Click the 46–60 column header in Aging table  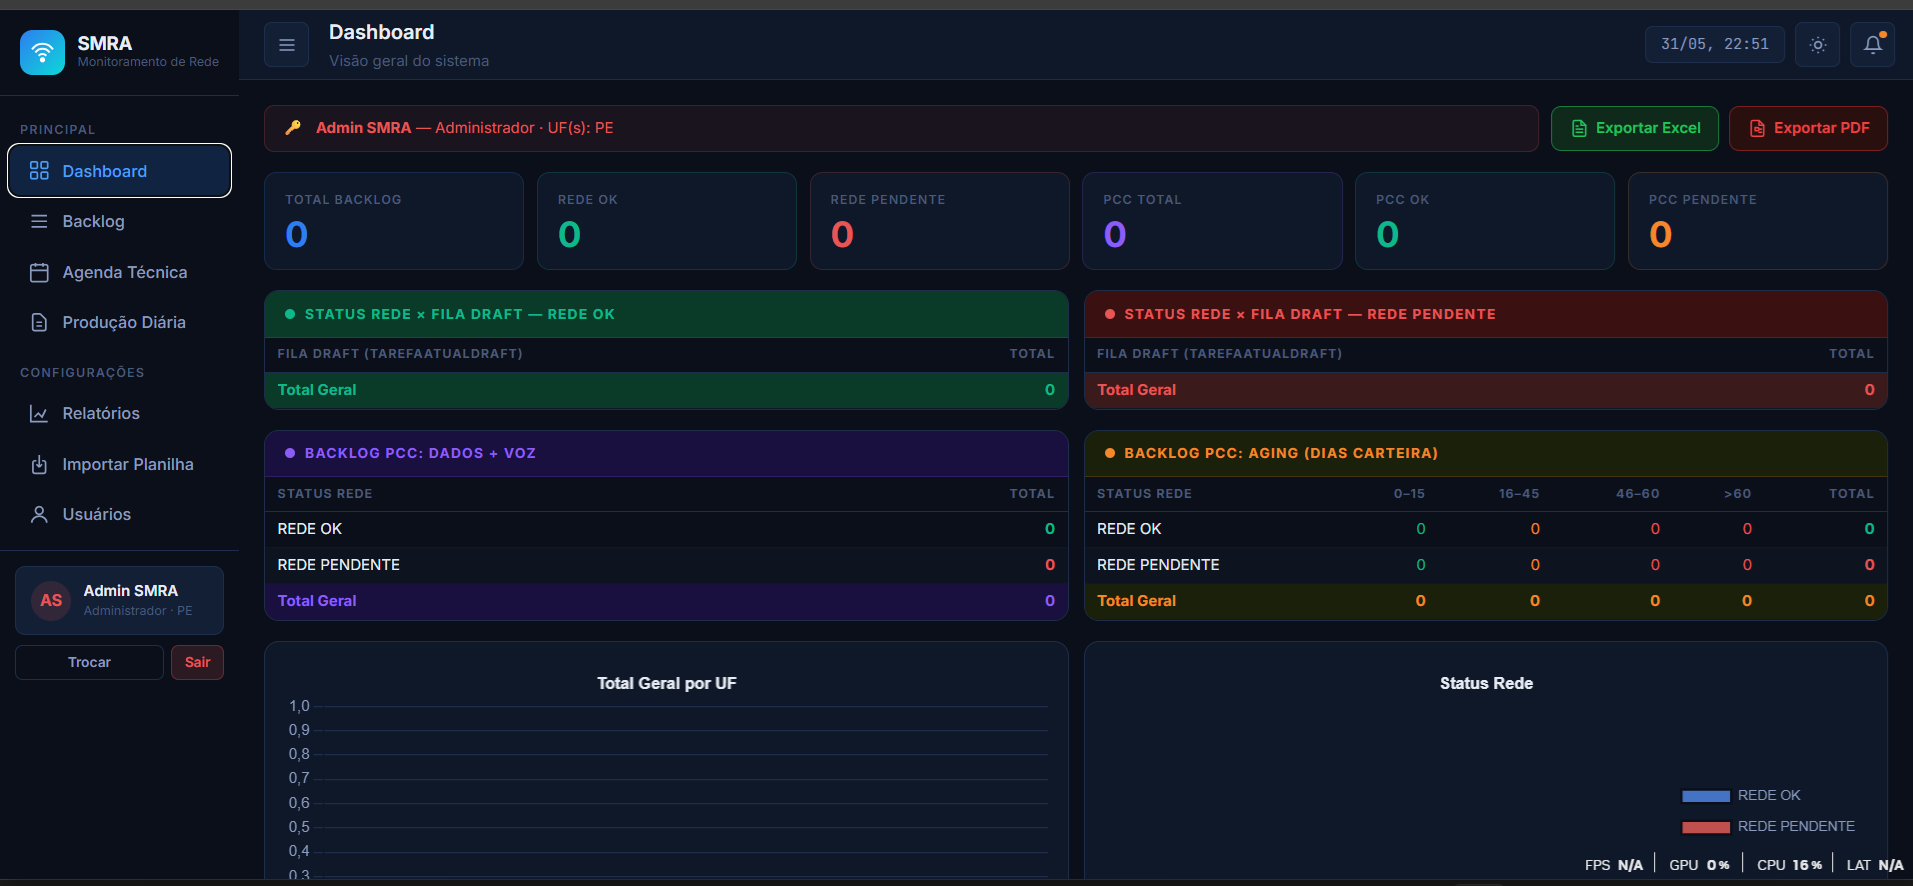pos(1637,494)
